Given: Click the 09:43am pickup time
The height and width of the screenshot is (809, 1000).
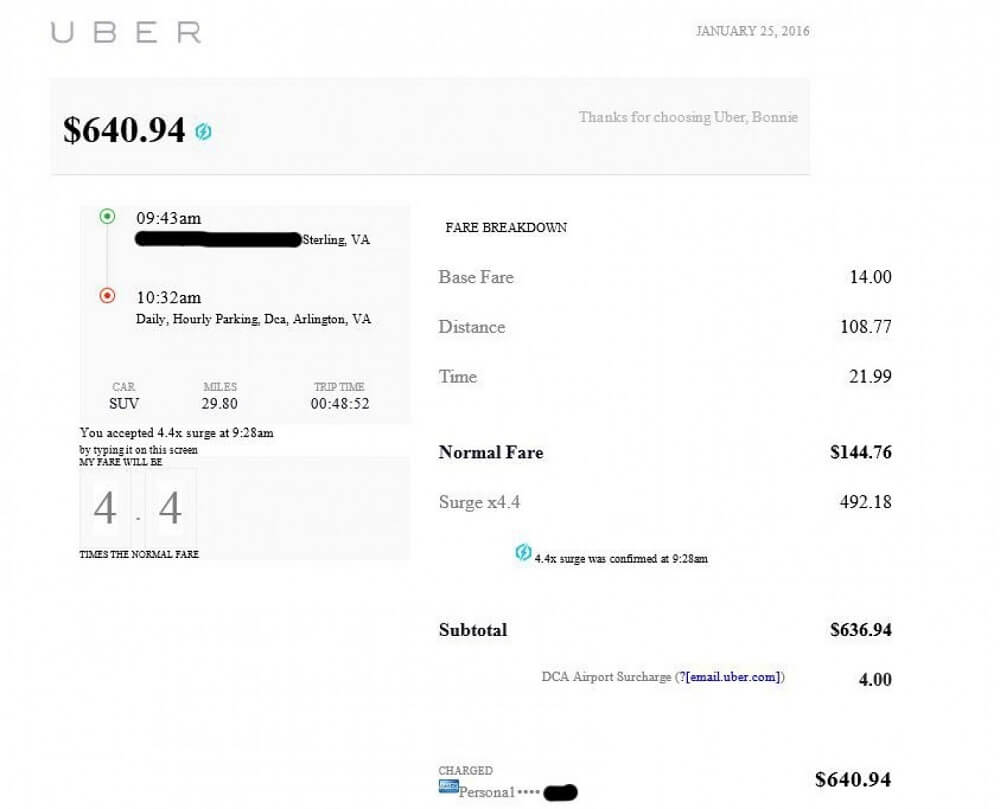Looking at the screenshot, I should pyautogui.click(x=169, y=217).
